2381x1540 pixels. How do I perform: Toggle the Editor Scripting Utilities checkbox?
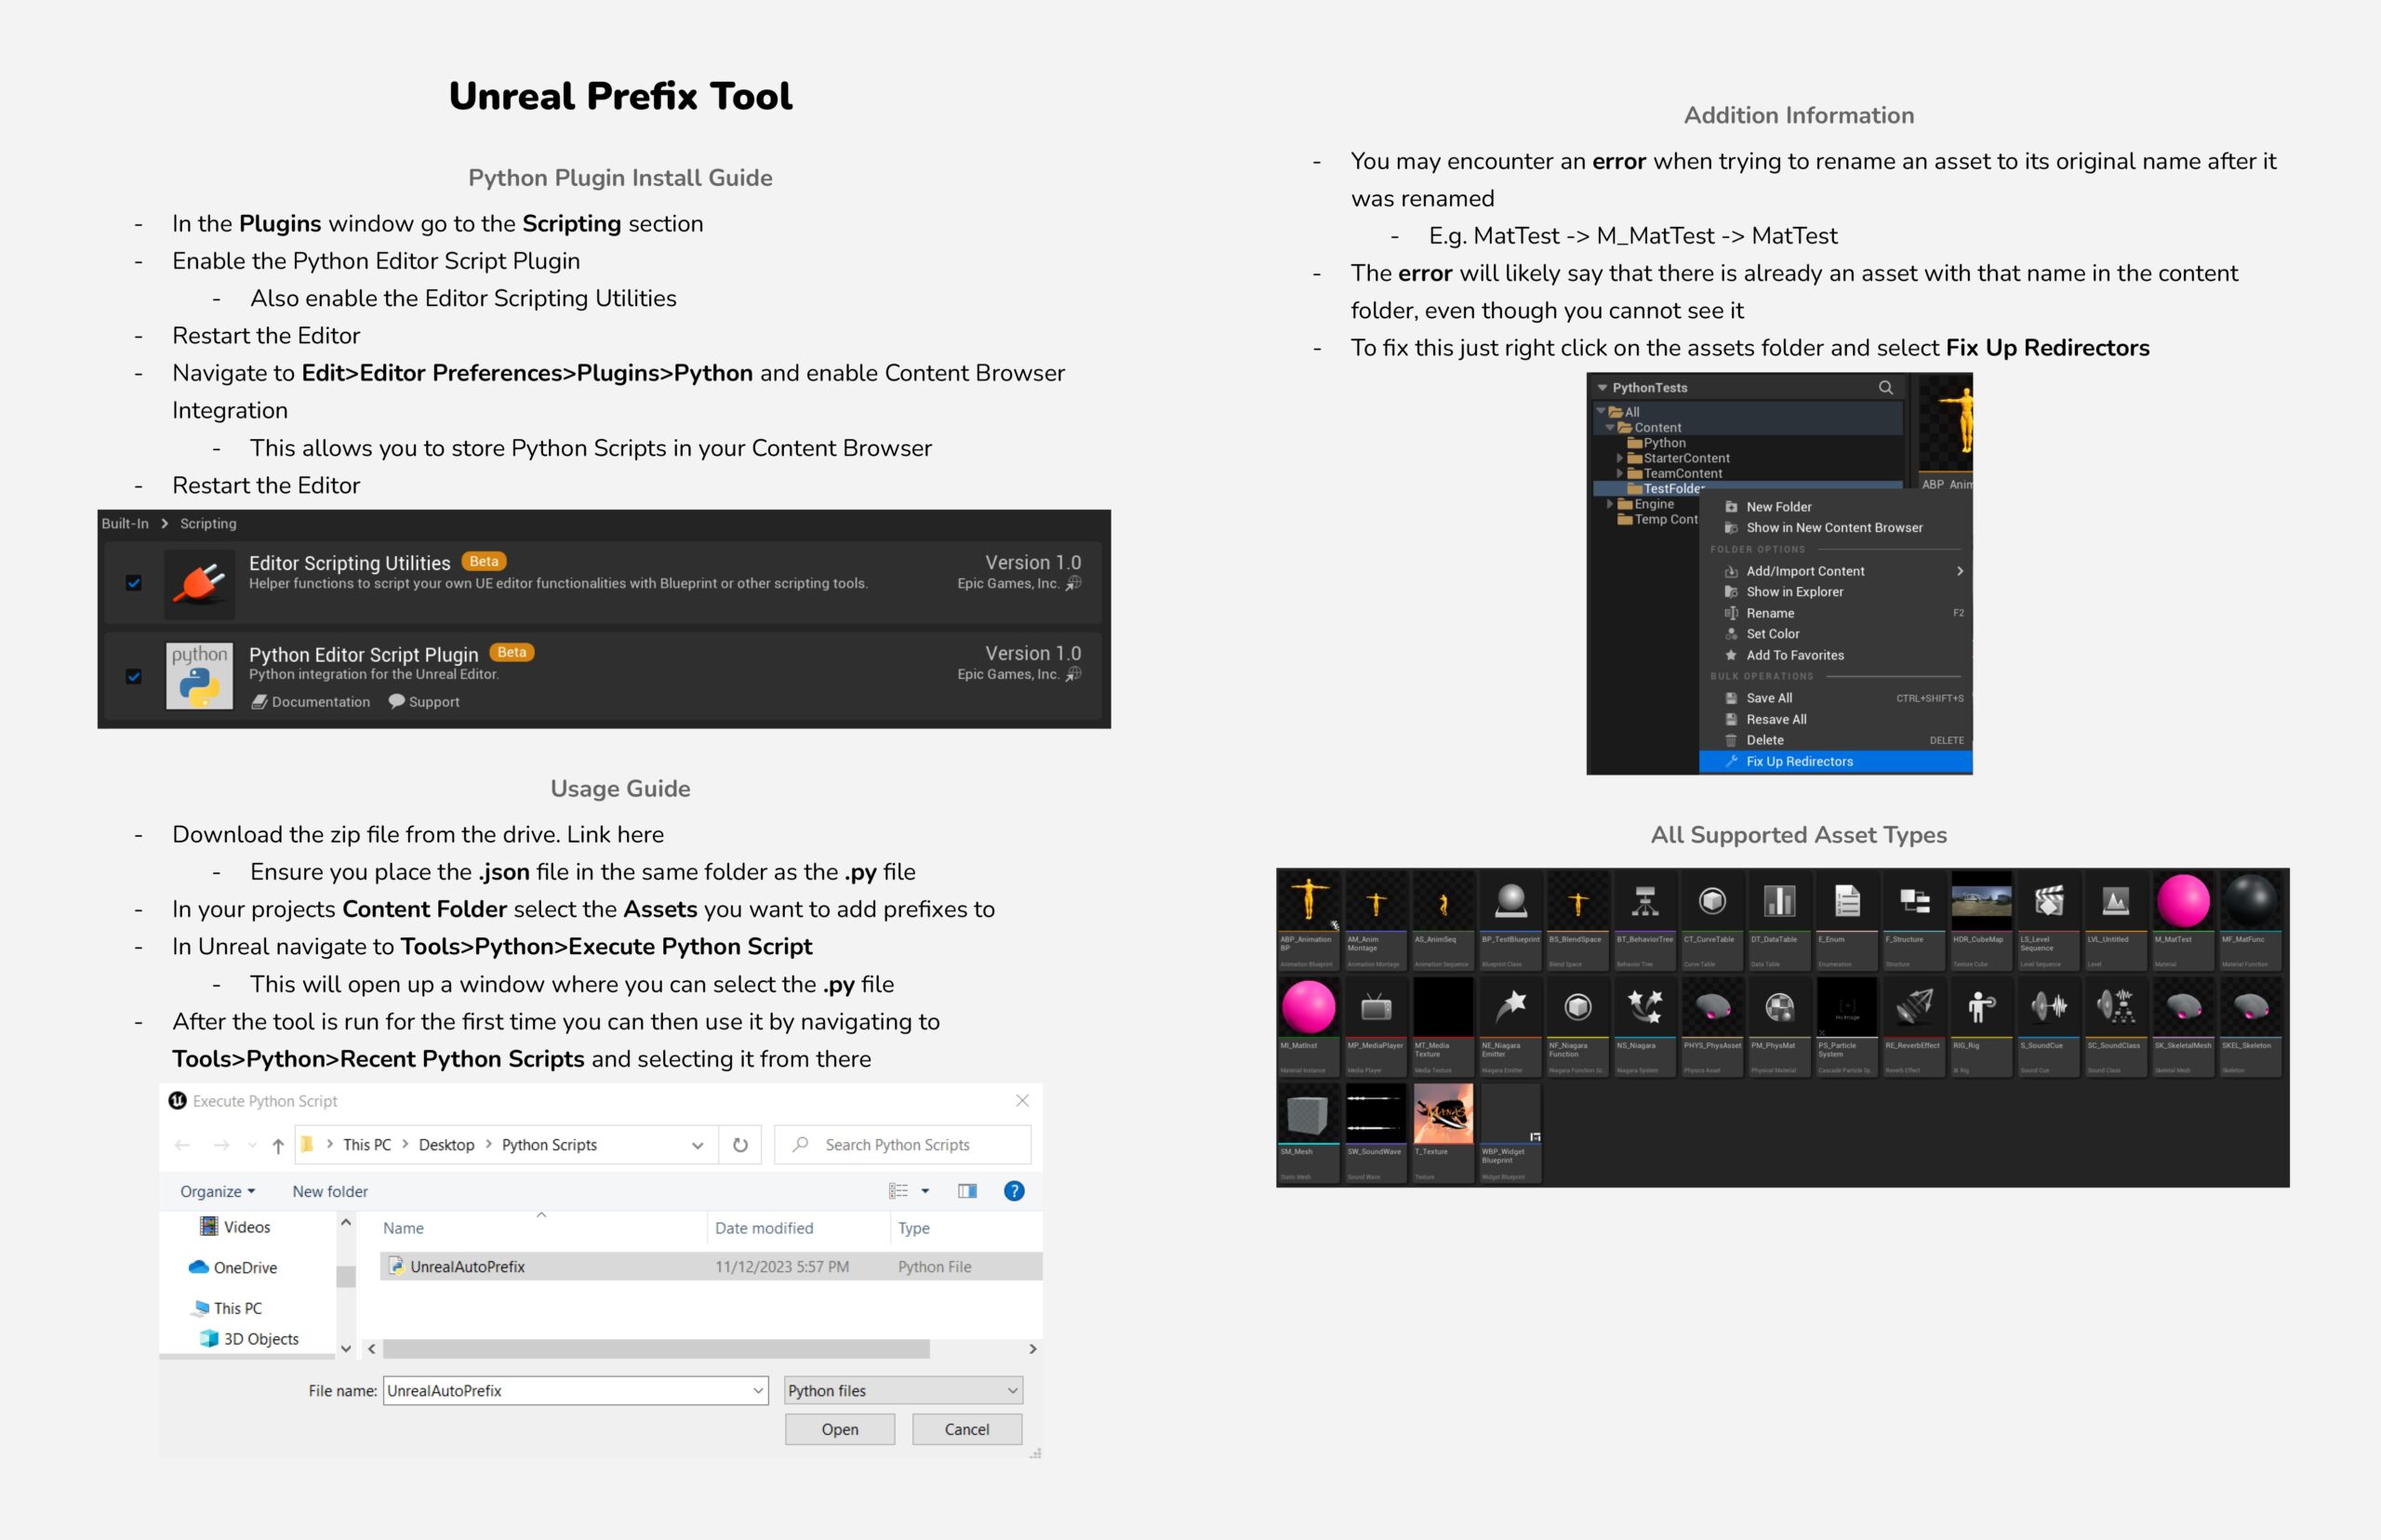pos(134,583)
